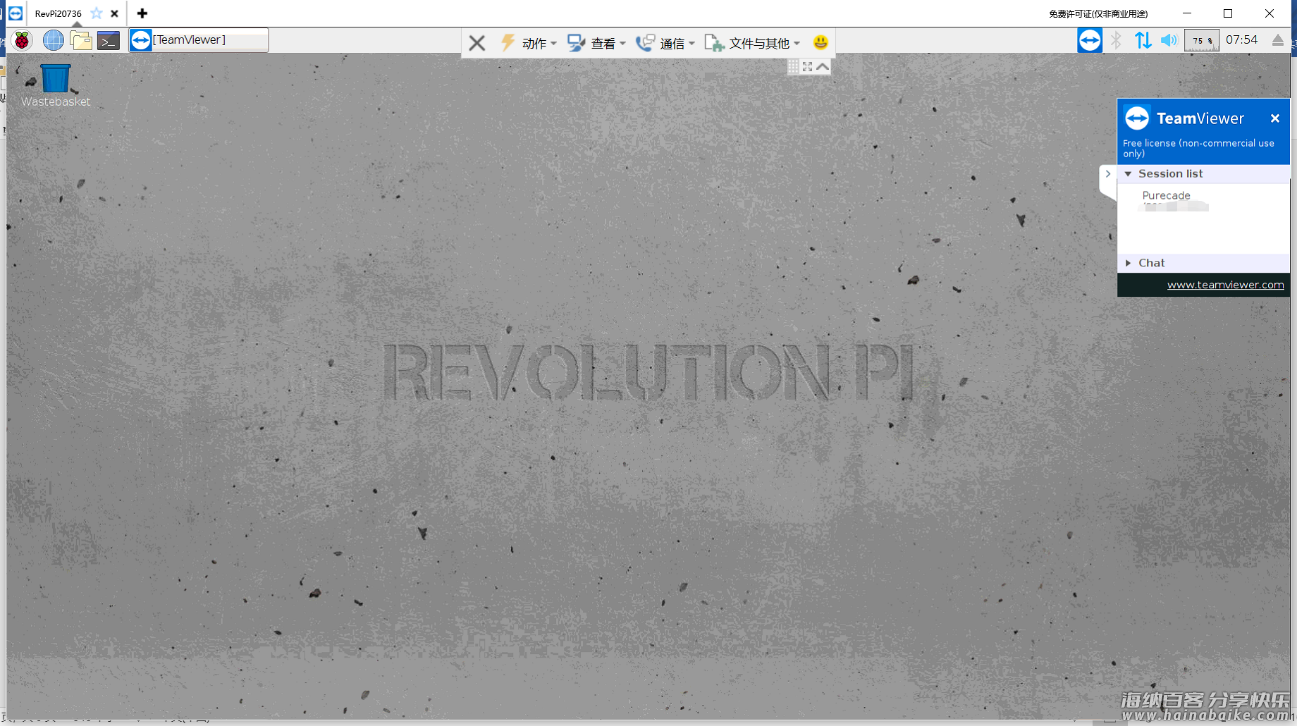The width and height of the screenshot is (1297, 726).
Task: Favorite RevPi20736 with the star icon
Action: [96, 13]
